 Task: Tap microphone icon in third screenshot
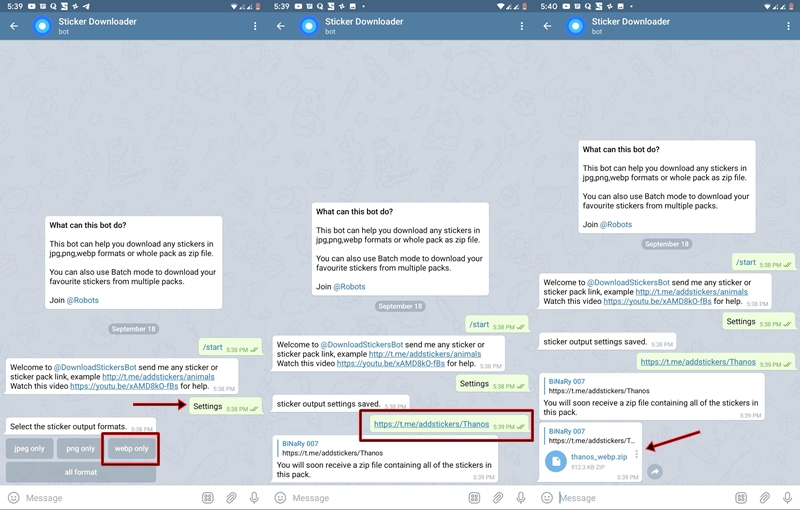[787, 498]
